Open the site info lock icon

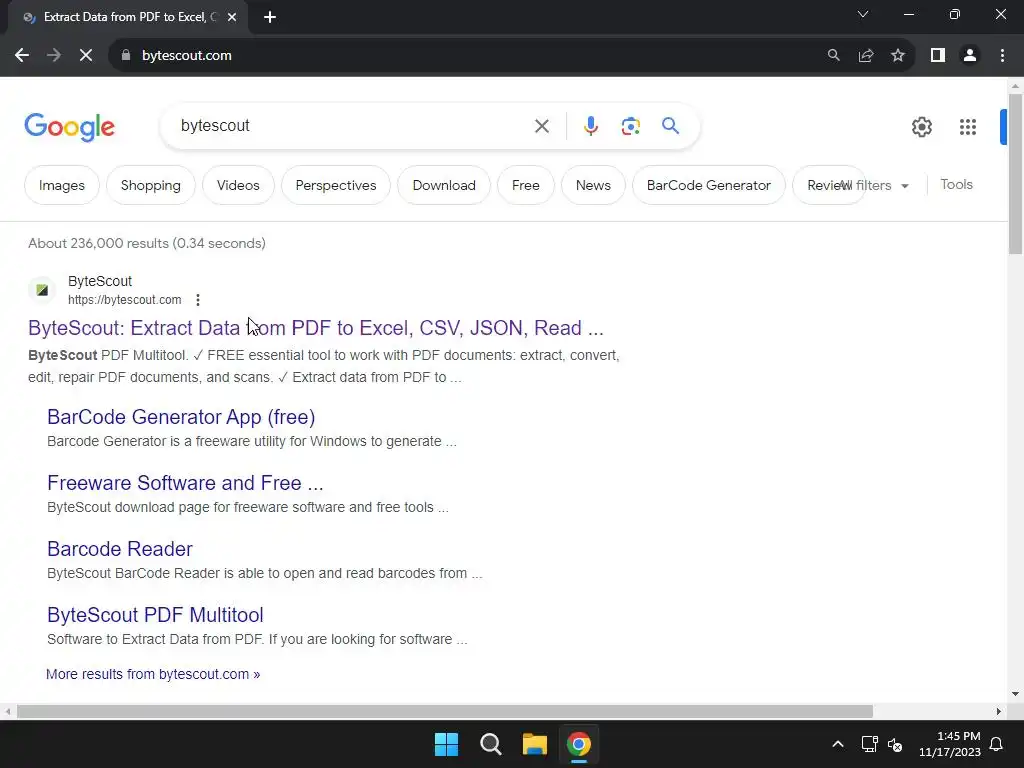click(x=125, y=56)
